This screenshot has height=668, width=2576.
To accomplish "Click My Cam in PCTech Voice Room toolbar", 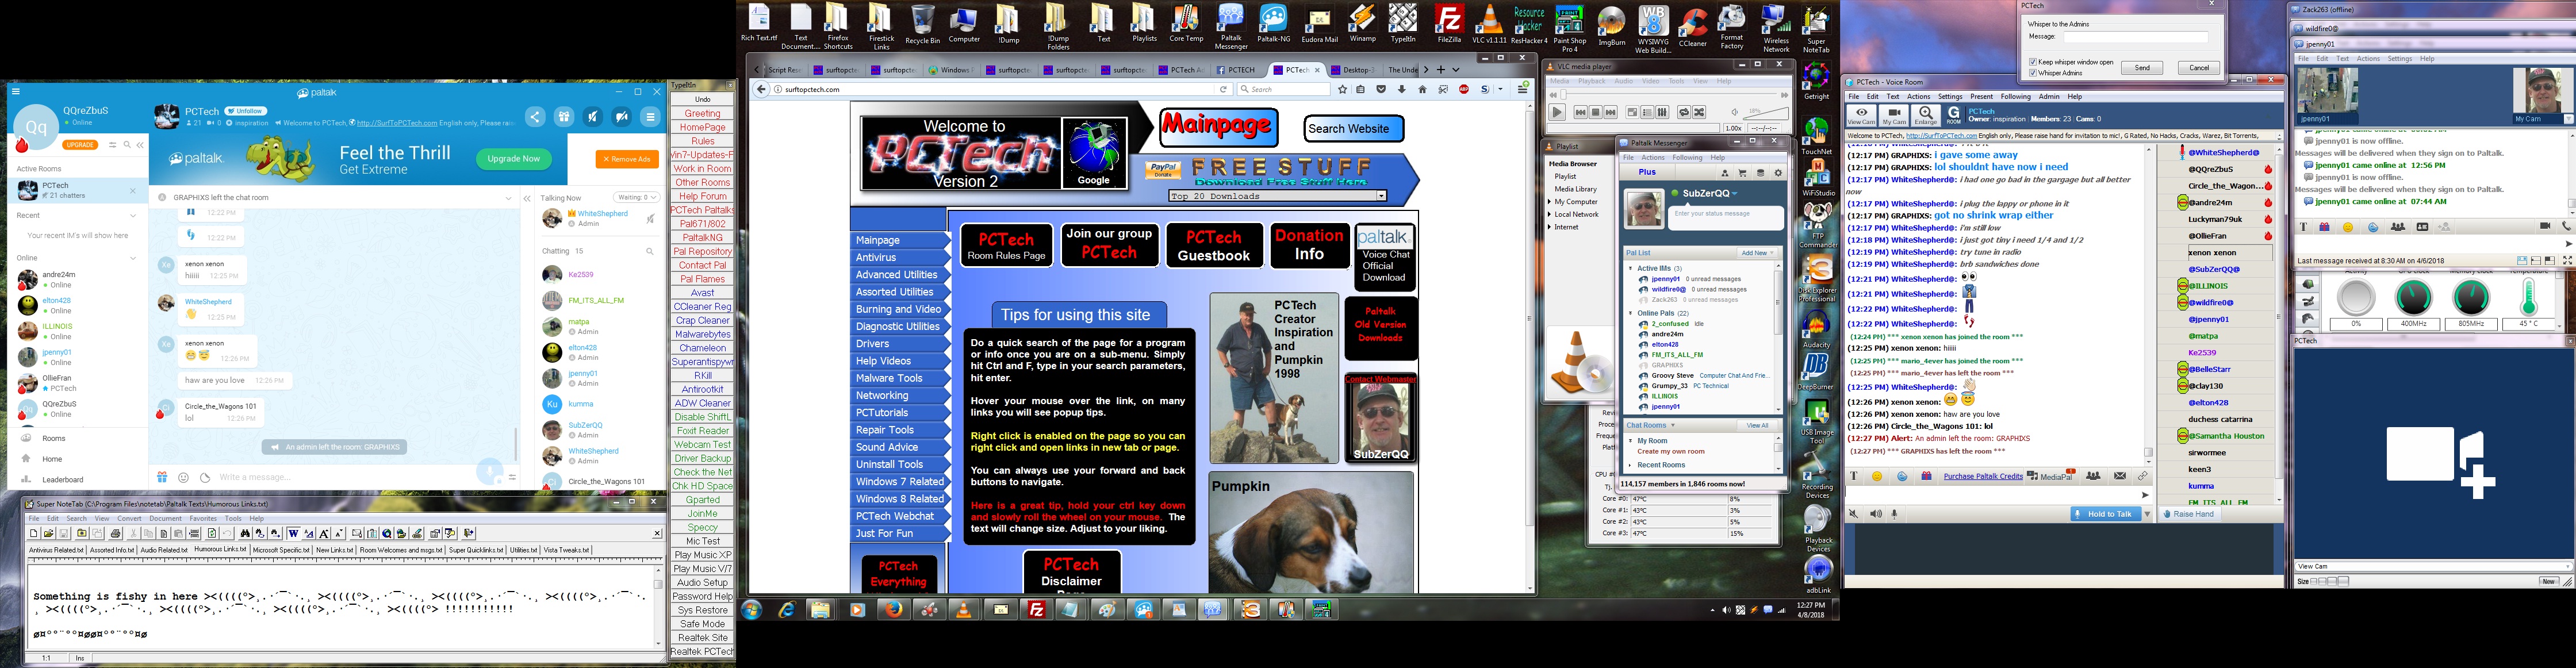I will [x=1894, y=116].
